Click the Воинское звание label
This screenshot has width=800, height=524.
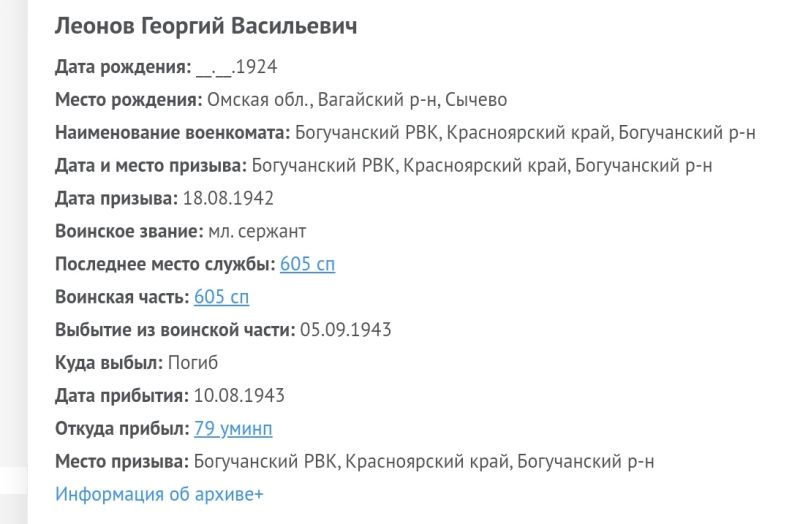(130, 231)
